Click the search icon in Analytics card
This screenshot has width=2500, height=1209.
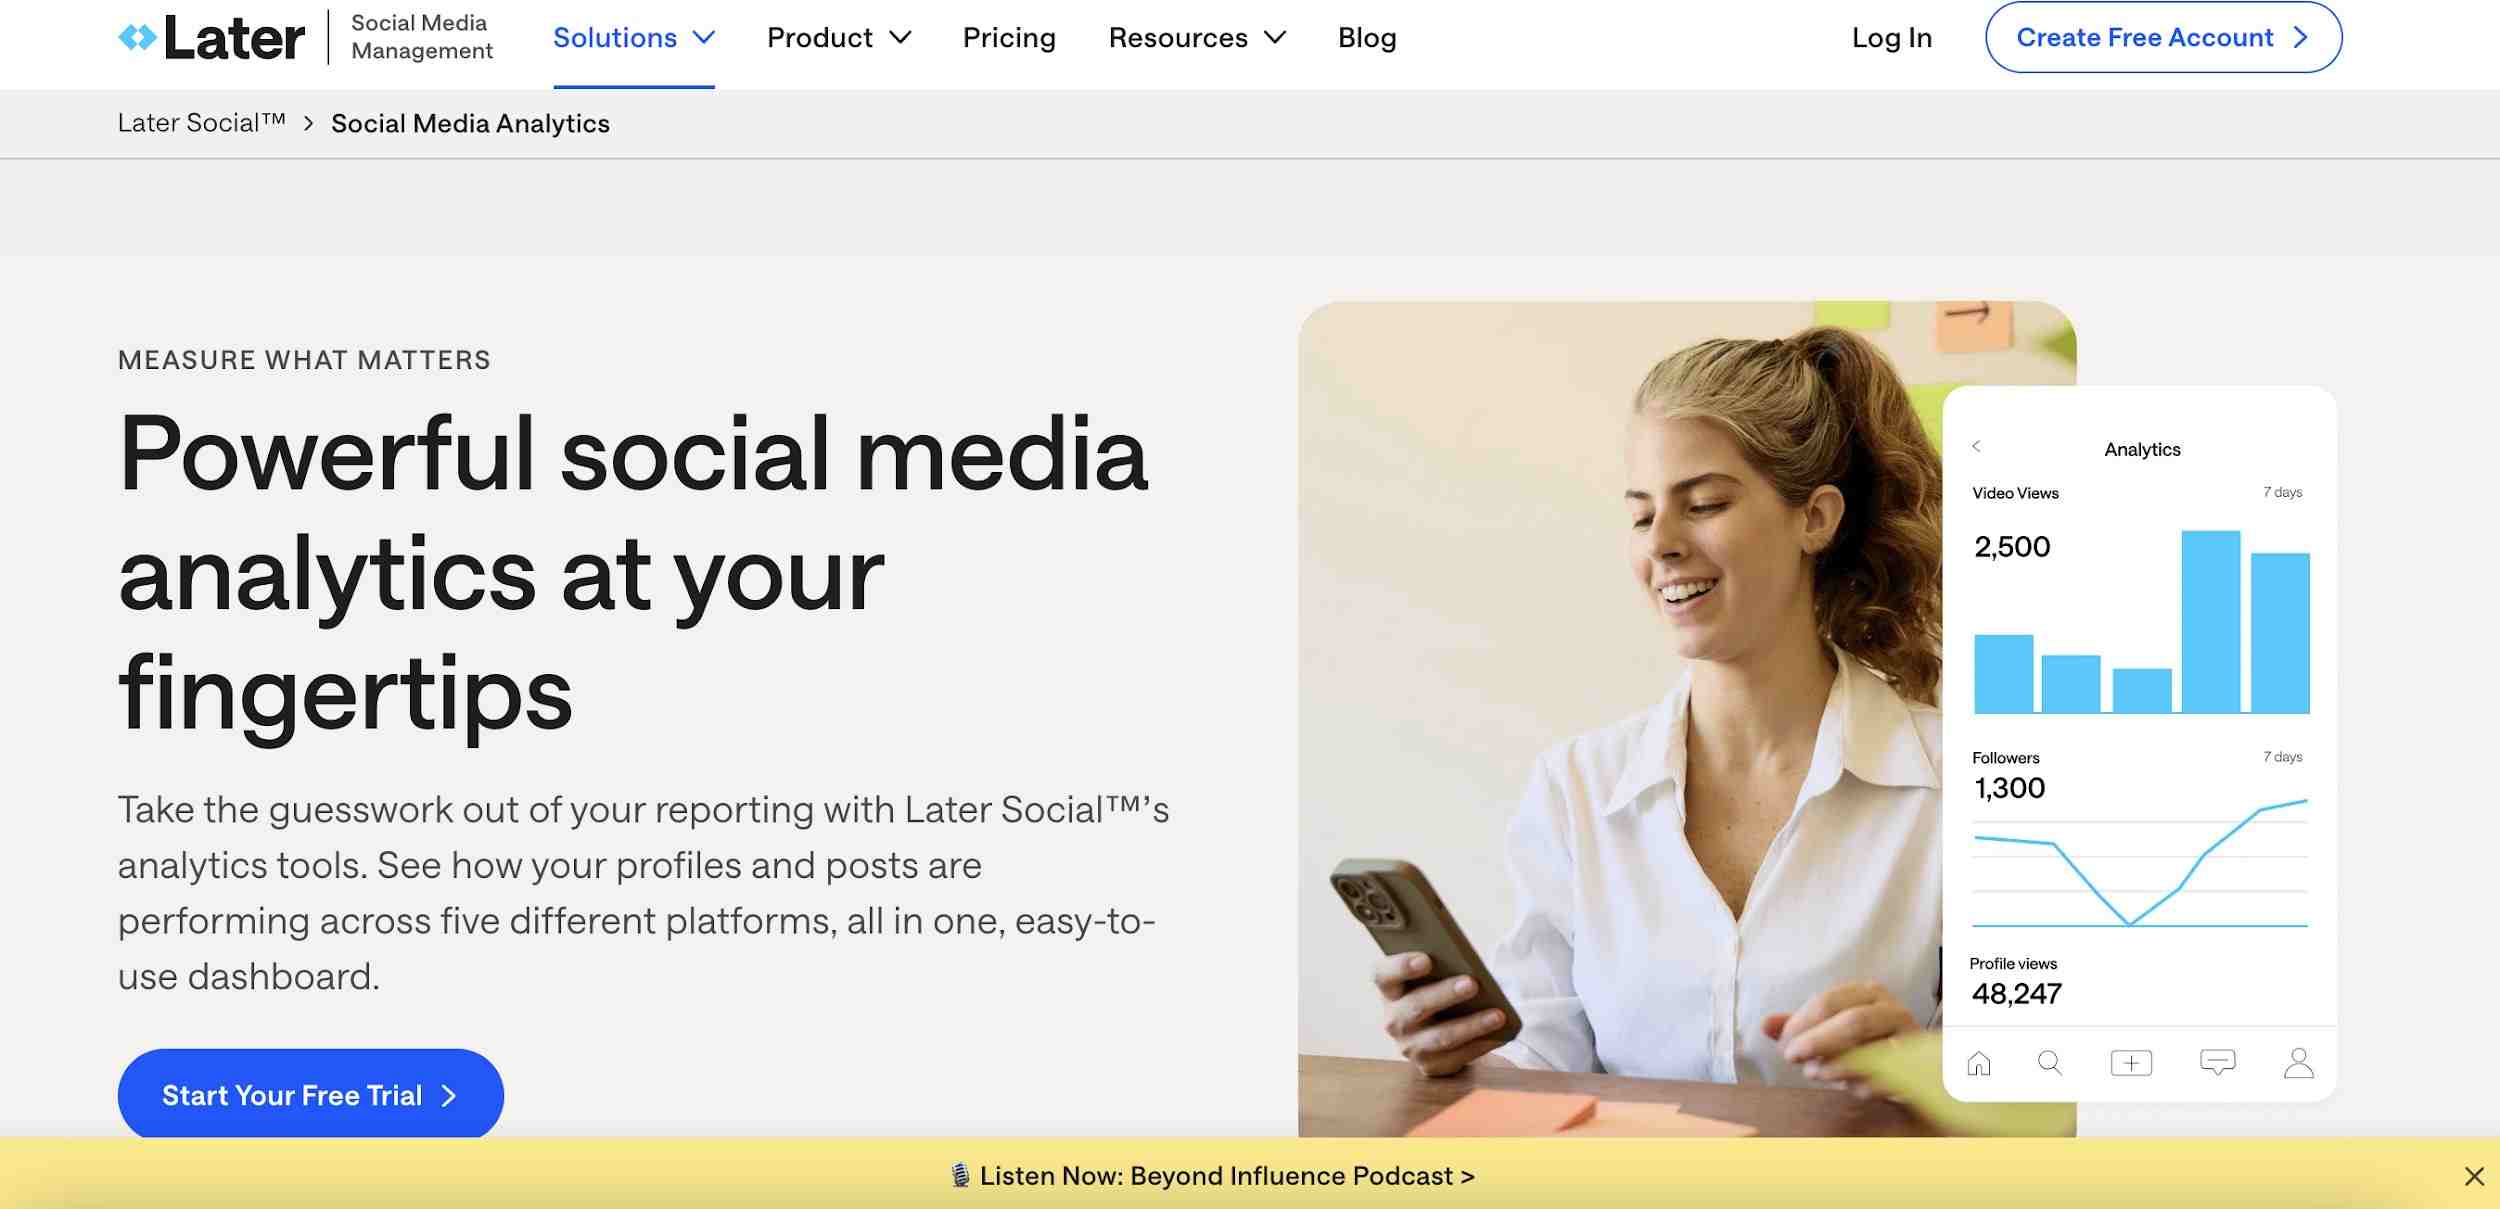click(2050, 1063)
